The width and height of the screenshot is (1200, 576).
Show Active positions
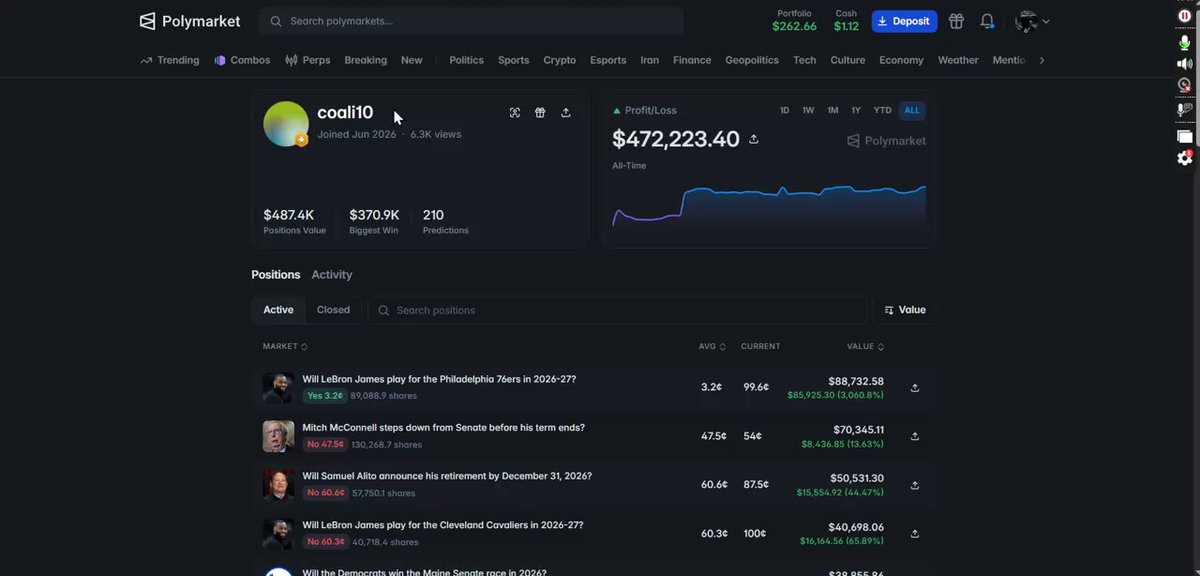(x=278, y=310)
